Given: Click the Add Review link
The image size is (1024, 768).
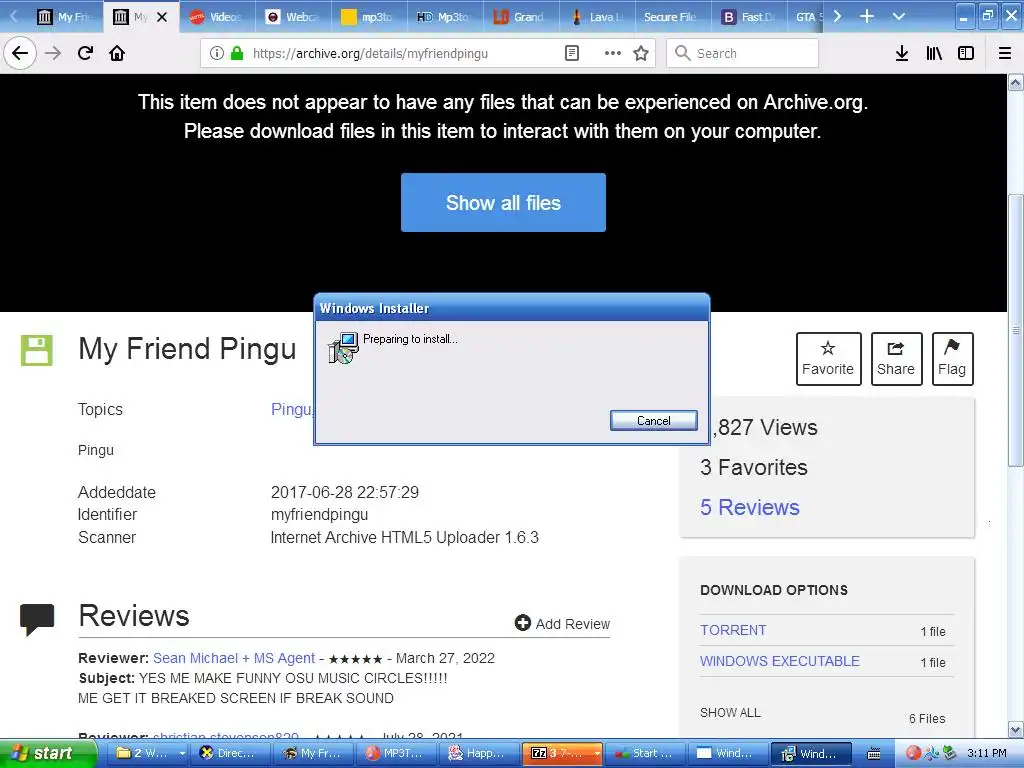Looking at the screenshot, I should pos(562,624).
